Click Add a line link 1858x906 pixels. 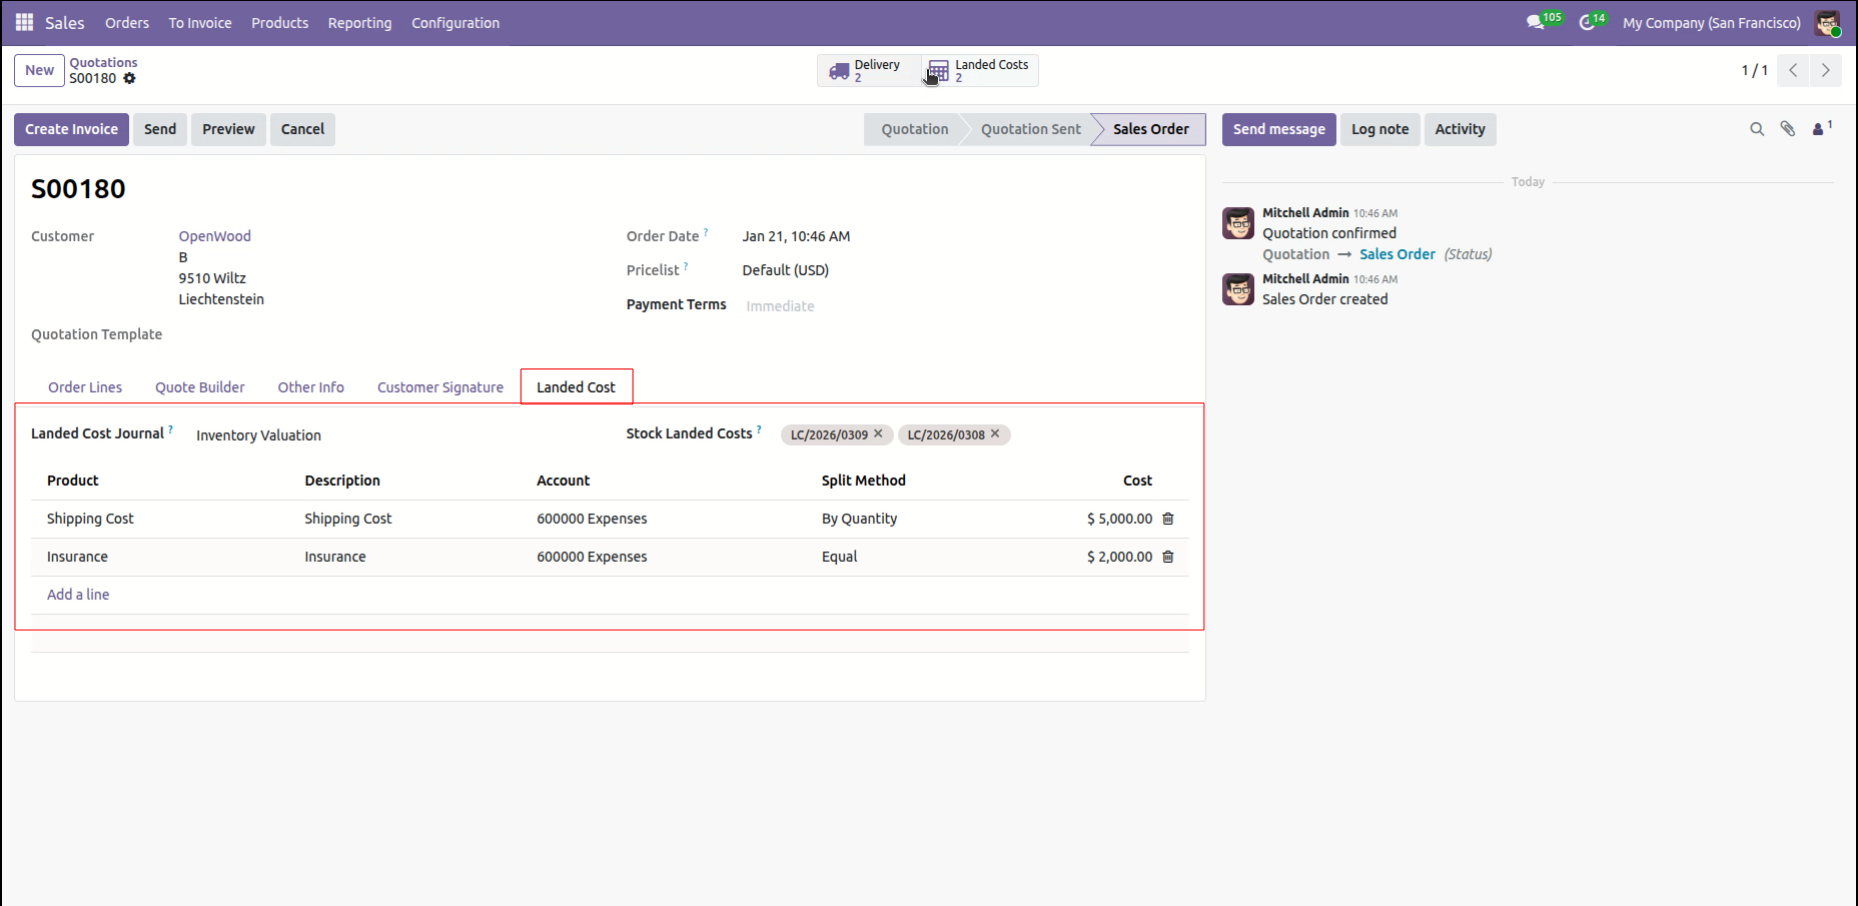tap(78, 594)
